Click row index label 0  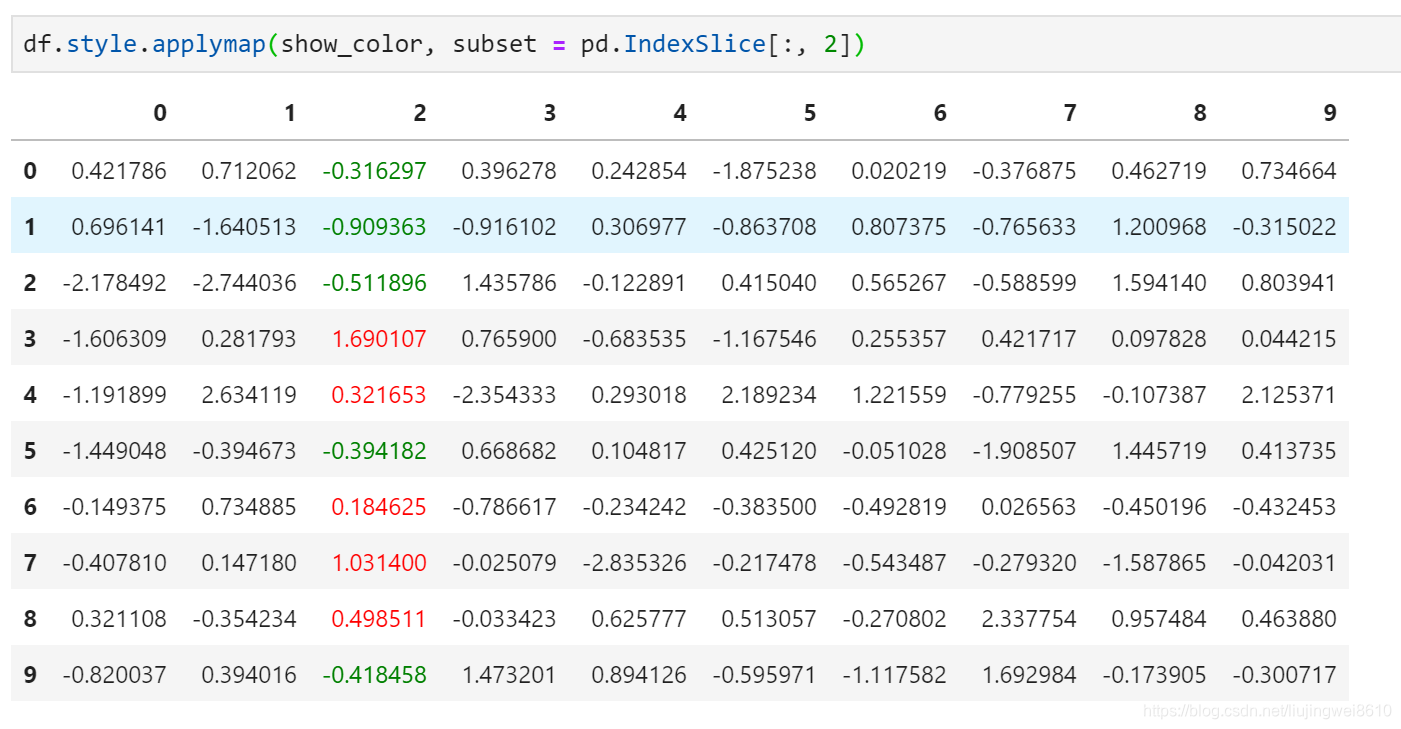coord(30,170)
